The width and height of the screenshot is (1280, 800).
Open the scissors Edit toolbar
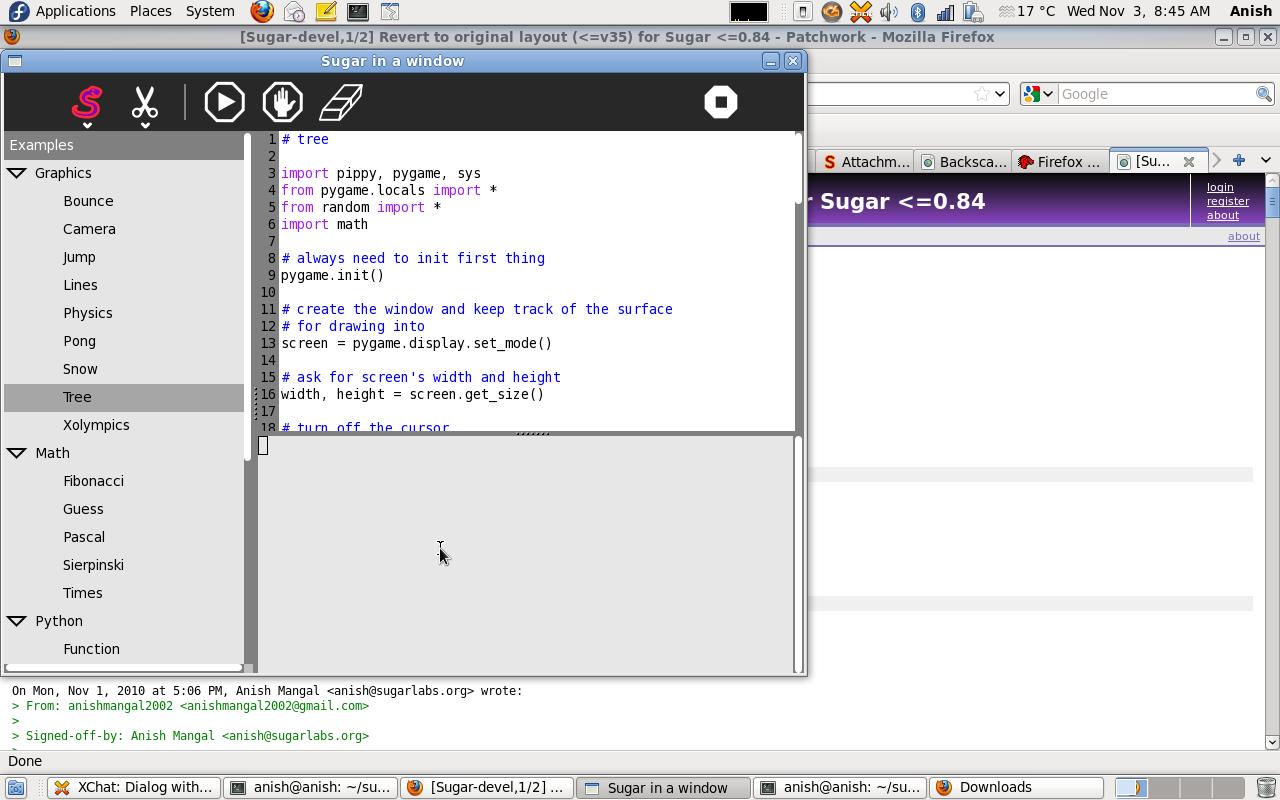click(145, 102)
